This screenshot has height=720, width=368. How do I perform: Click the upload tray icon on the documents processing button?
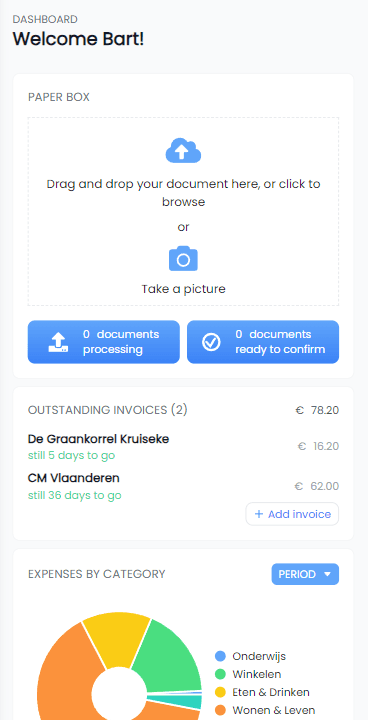click(58, 342)
